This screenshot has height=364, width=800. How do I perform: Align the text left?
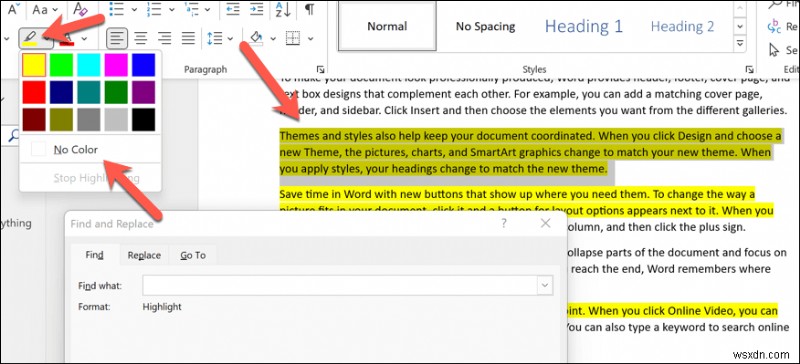pos(117,38)
